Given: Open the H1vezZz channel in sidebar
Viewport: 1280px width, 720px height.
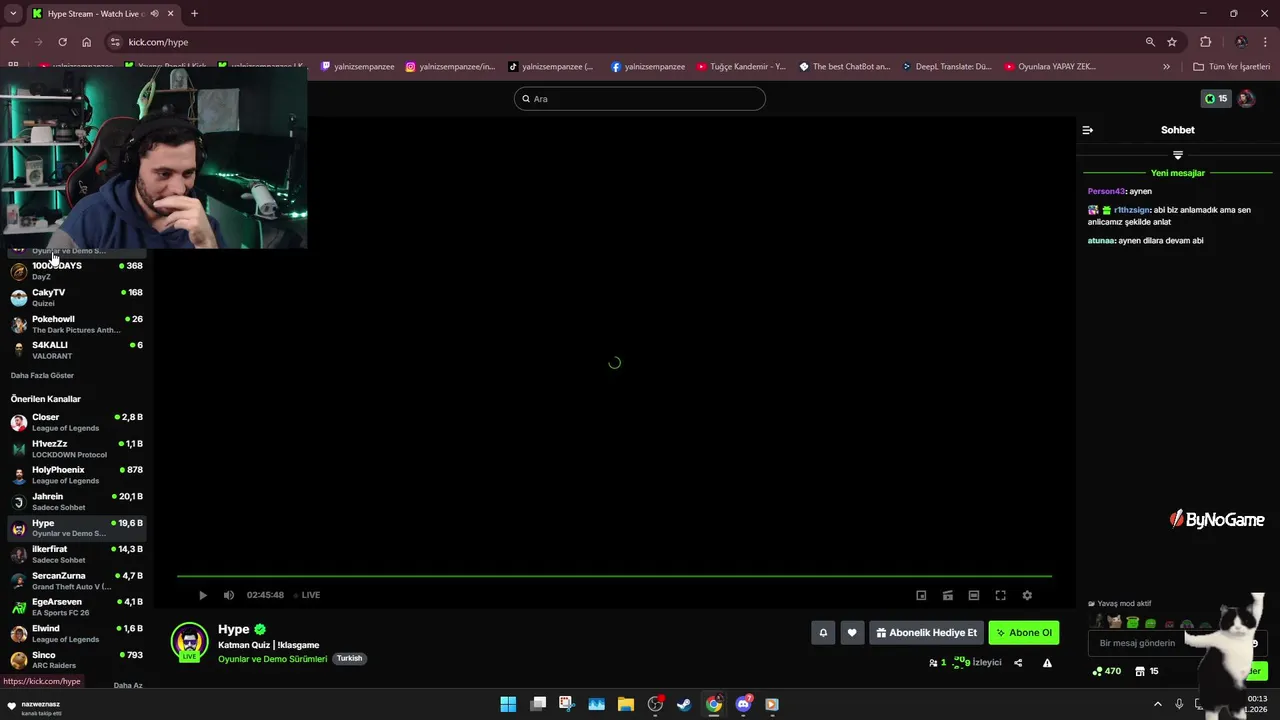Looking at the screenshot, I should 77,449.
